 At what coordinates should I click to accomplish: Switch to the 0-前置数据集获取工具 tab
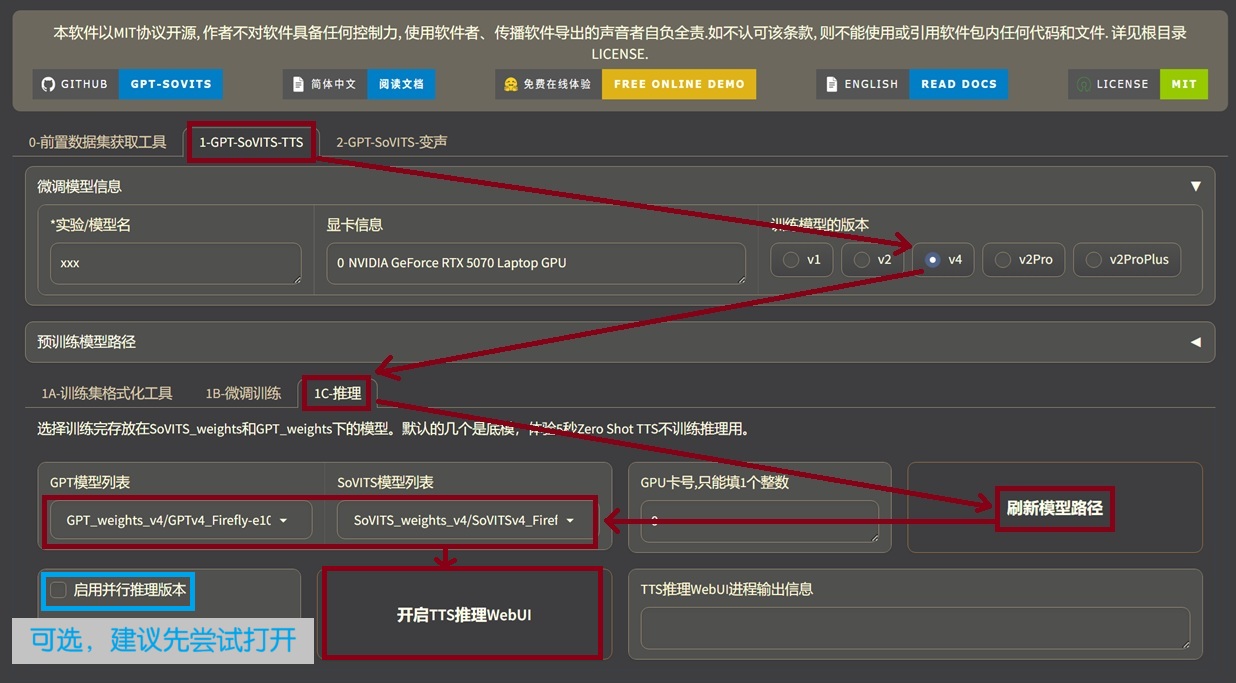click(97, 142)
